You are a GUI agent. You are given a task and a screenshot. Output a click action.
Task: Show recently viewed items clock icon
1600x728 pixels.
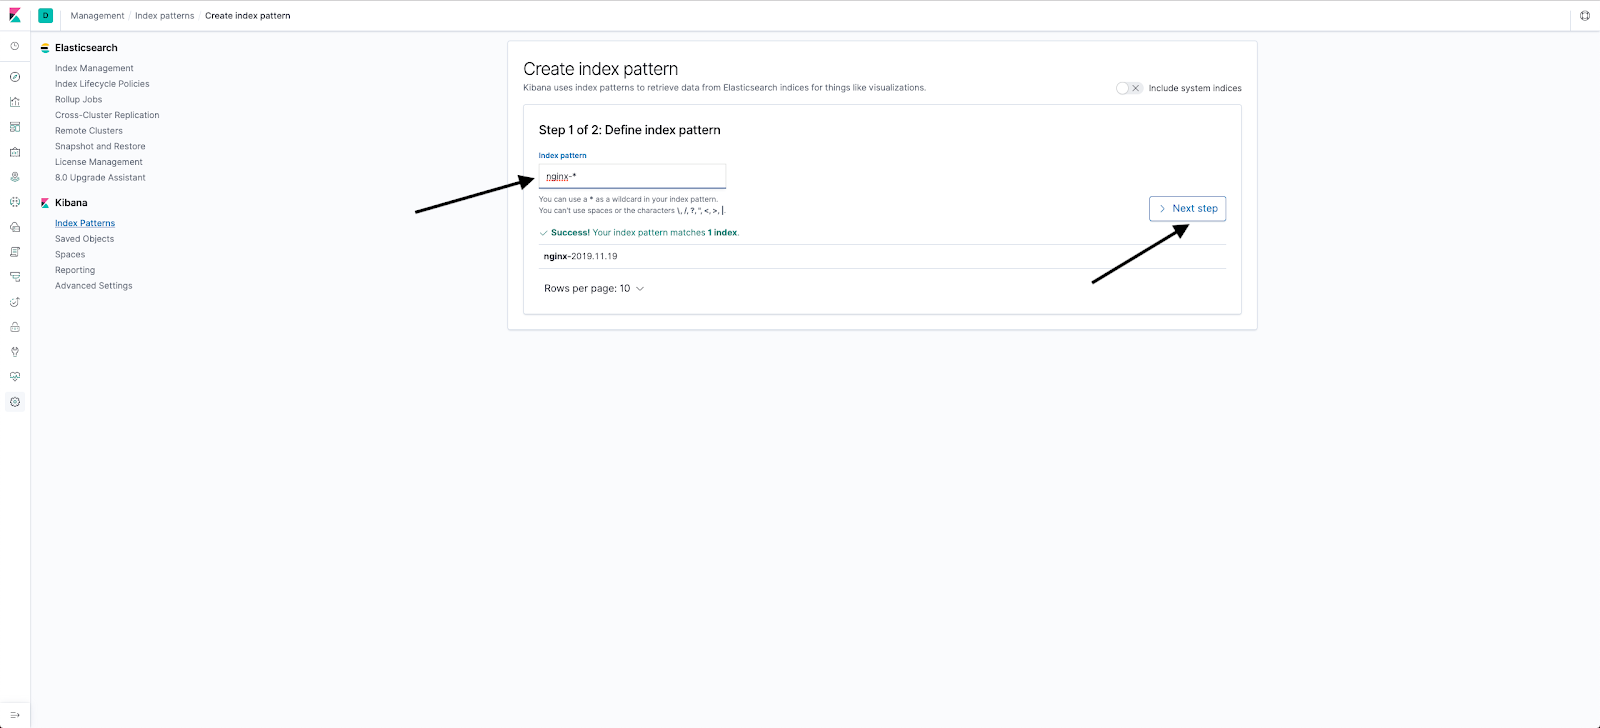[x=15, y=46]
